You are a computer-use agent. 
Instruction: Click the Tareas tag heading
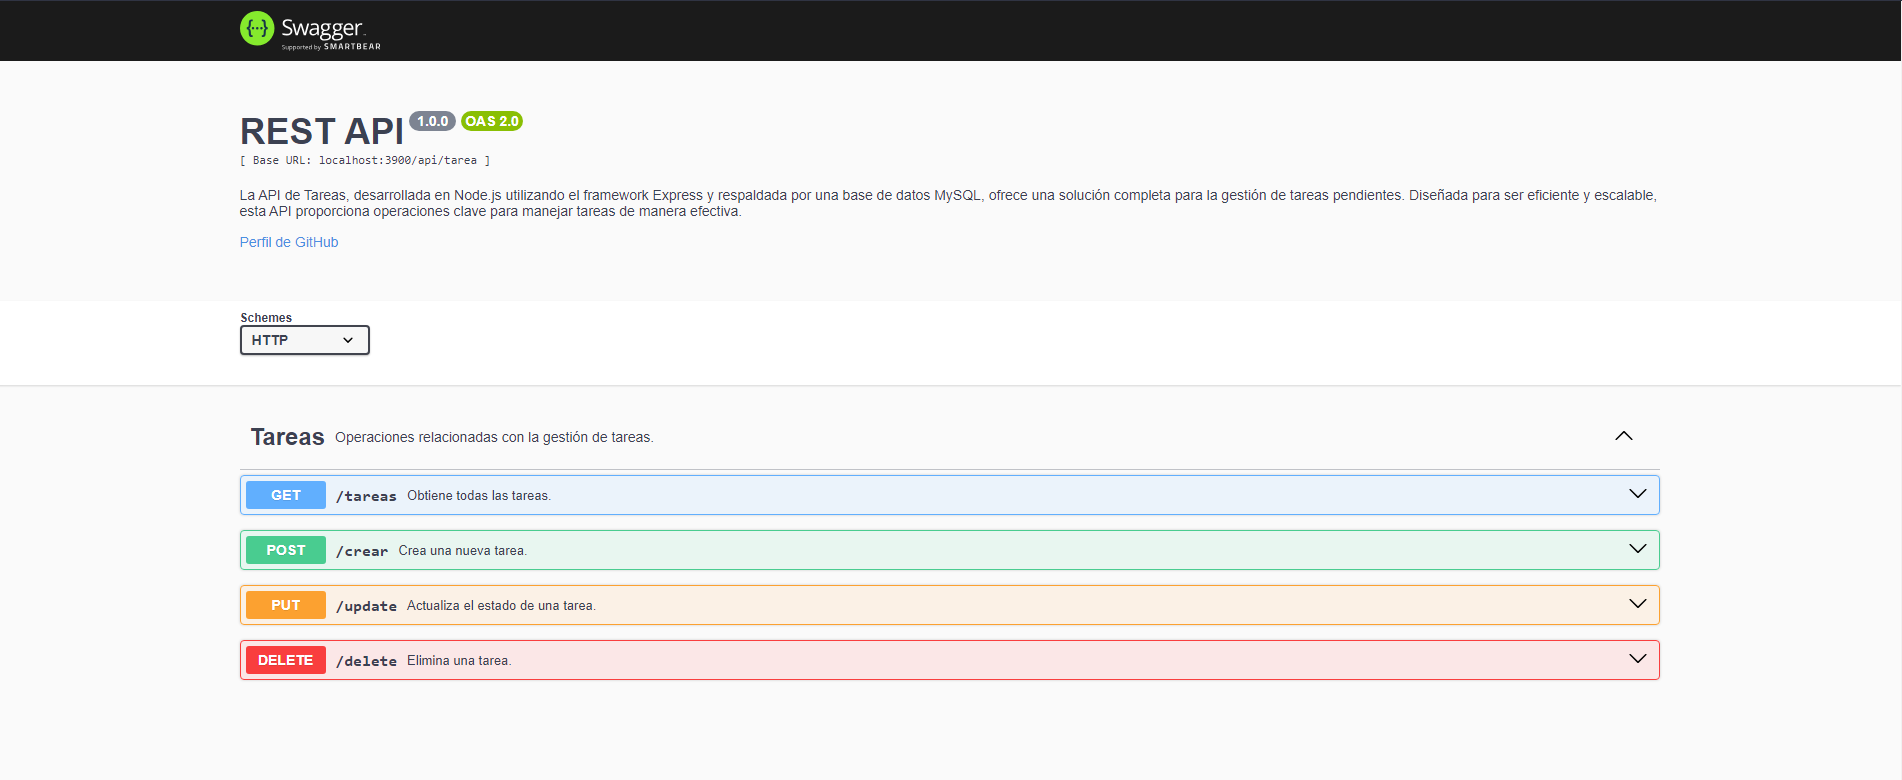click(x=287, y=437)
